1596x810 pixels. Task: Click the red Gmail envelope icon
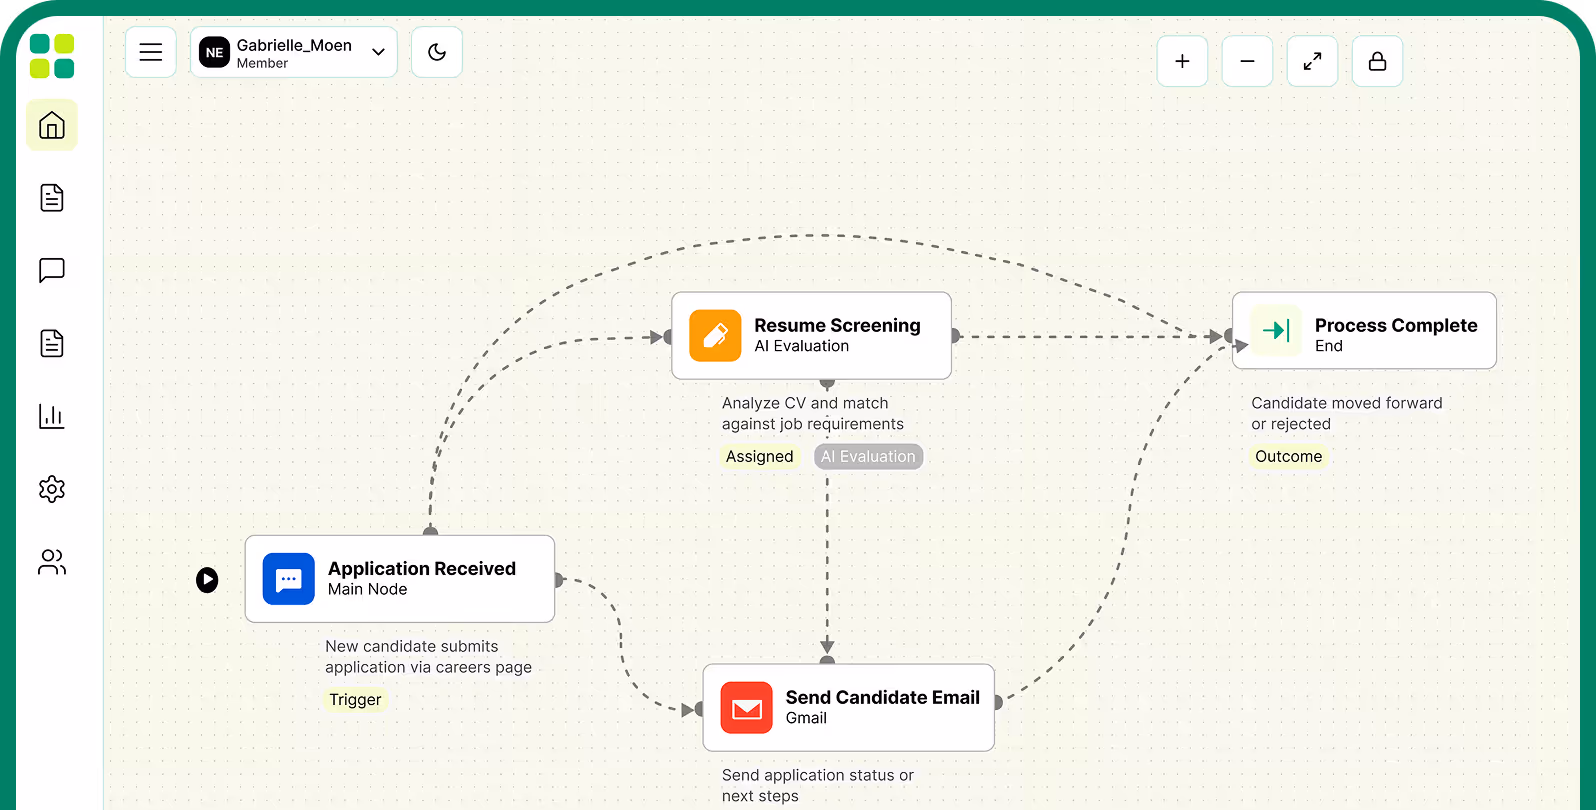coord(746,708)
